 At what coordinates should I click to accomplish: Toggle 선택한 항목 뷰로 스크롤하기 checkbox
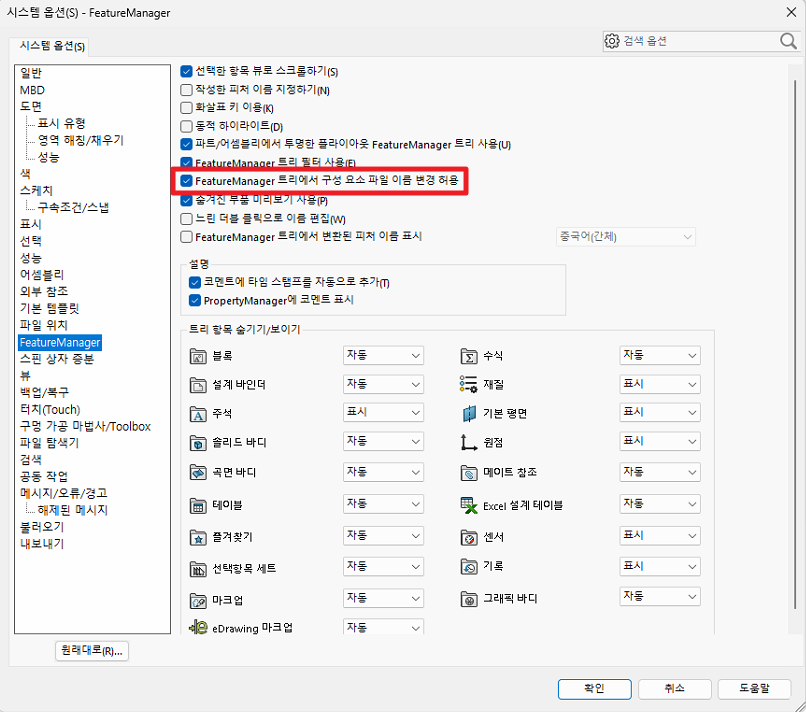coord(186,71)
